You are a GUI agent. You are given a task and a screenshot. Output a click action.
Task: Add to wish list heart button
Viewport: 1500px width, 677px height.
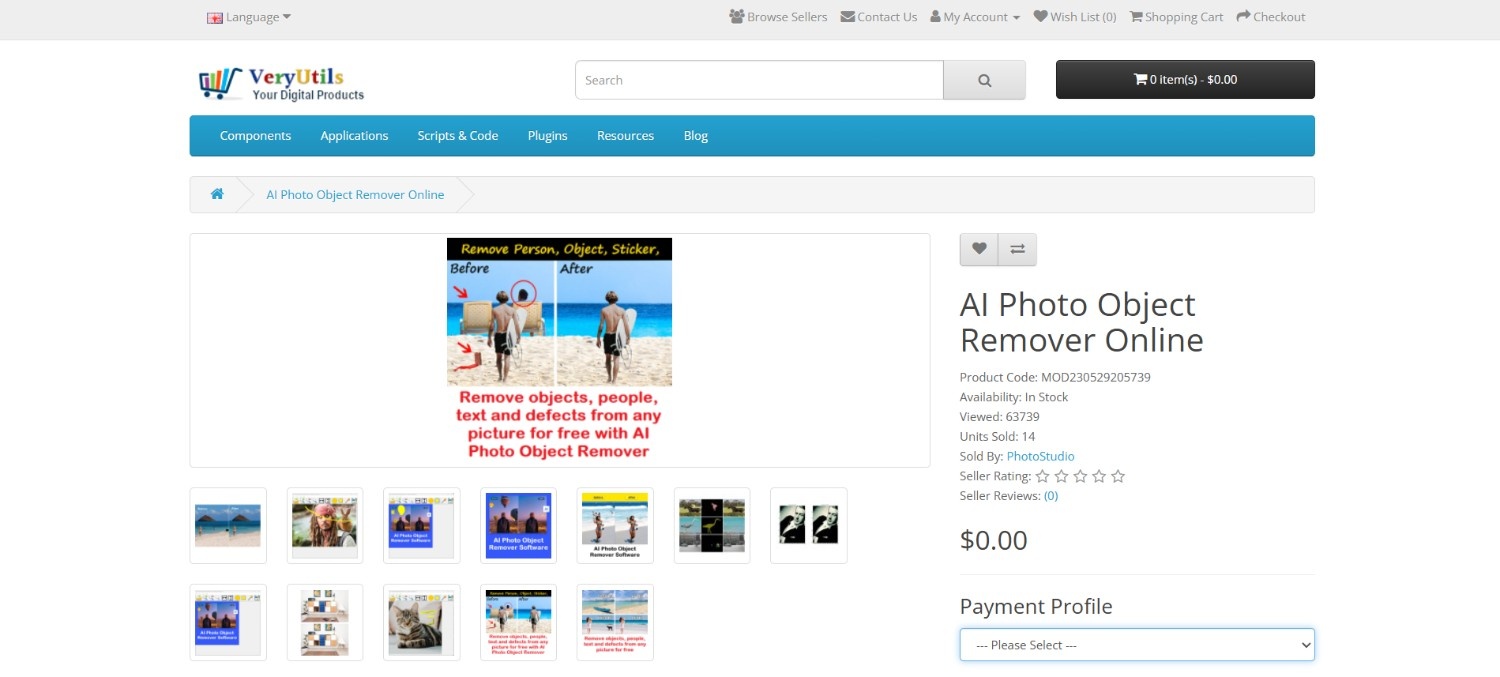(x=979, y=249)
